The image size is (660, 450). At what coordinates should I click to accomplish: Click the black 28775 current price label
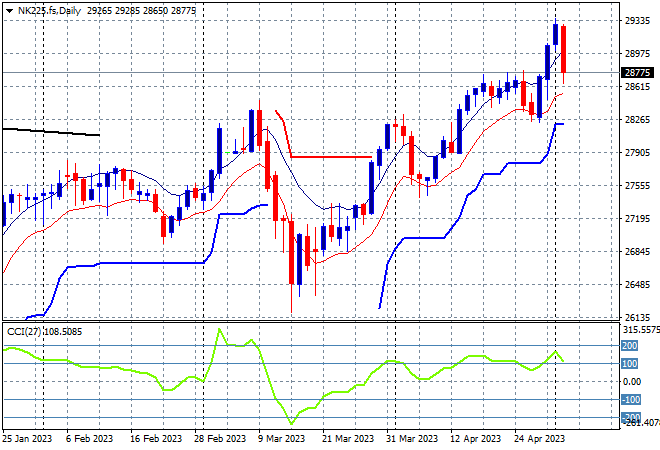click(637, 72)
